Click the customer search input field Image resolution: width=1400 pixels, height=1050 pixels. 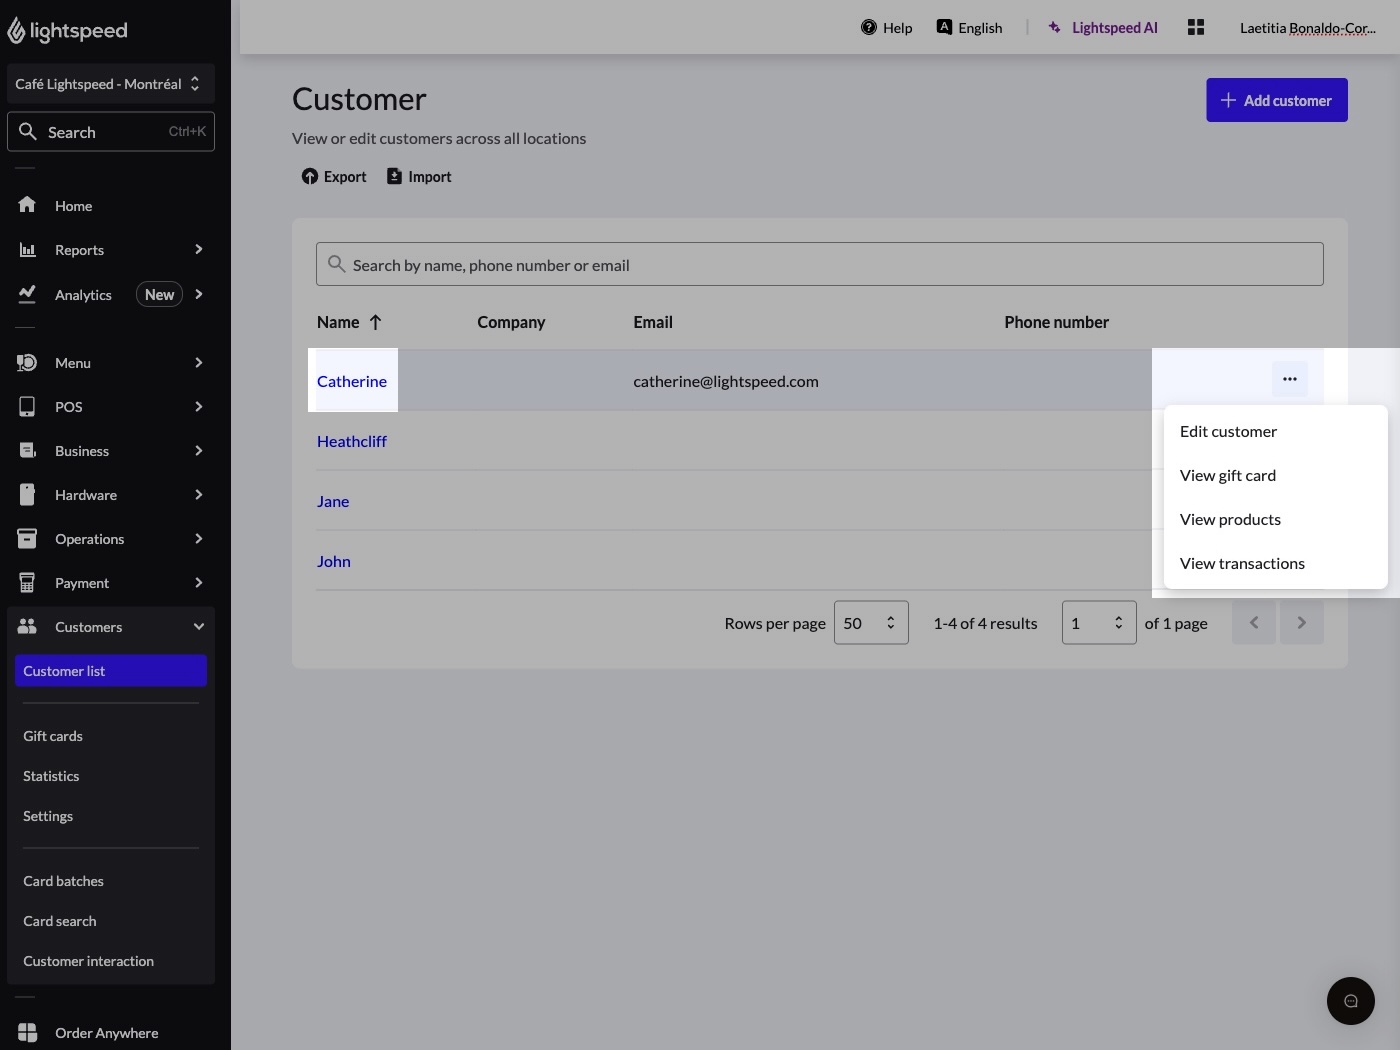coord(820,265)
